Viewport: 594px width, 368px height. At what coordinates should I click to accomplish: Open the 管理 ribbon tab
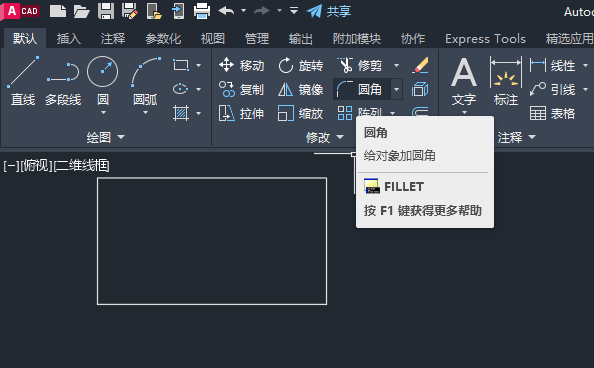(x=256, y=38)
